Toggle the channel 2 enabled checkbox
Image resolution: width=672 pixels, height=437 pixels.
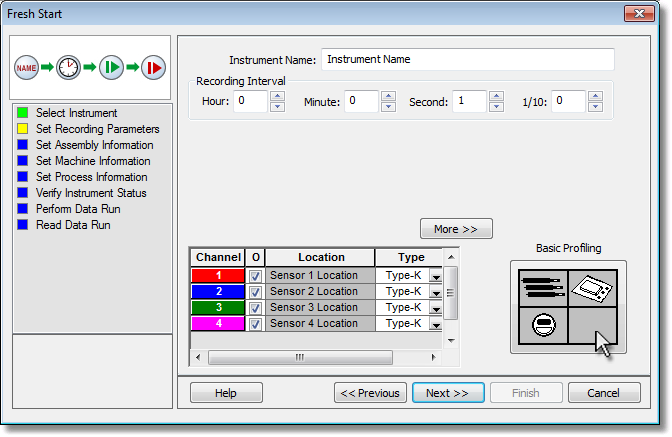coord(255,292)
